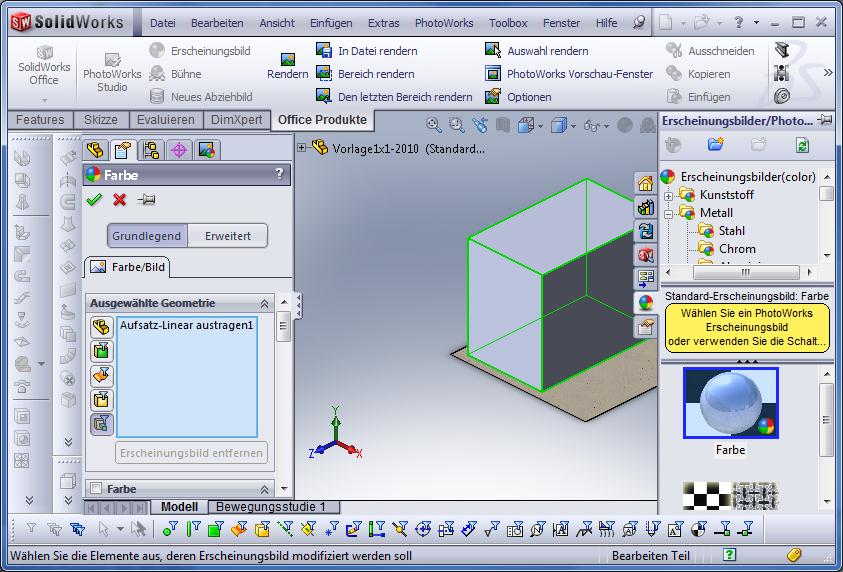This screenshot has width=843, height=572.
Task: Click Erscheinungsbild entfernen button
Action: pos(192,453)
